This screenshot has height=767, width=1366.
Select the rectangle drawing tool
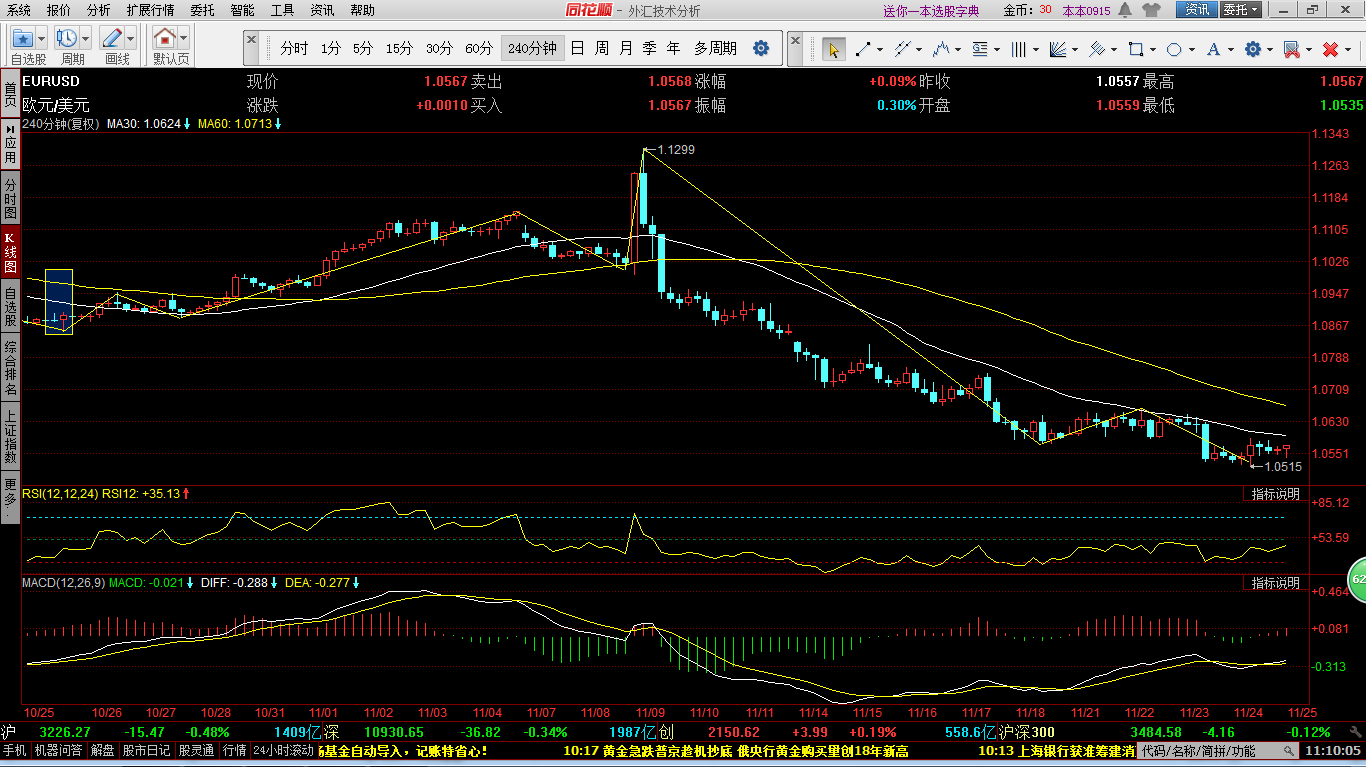1135,49
